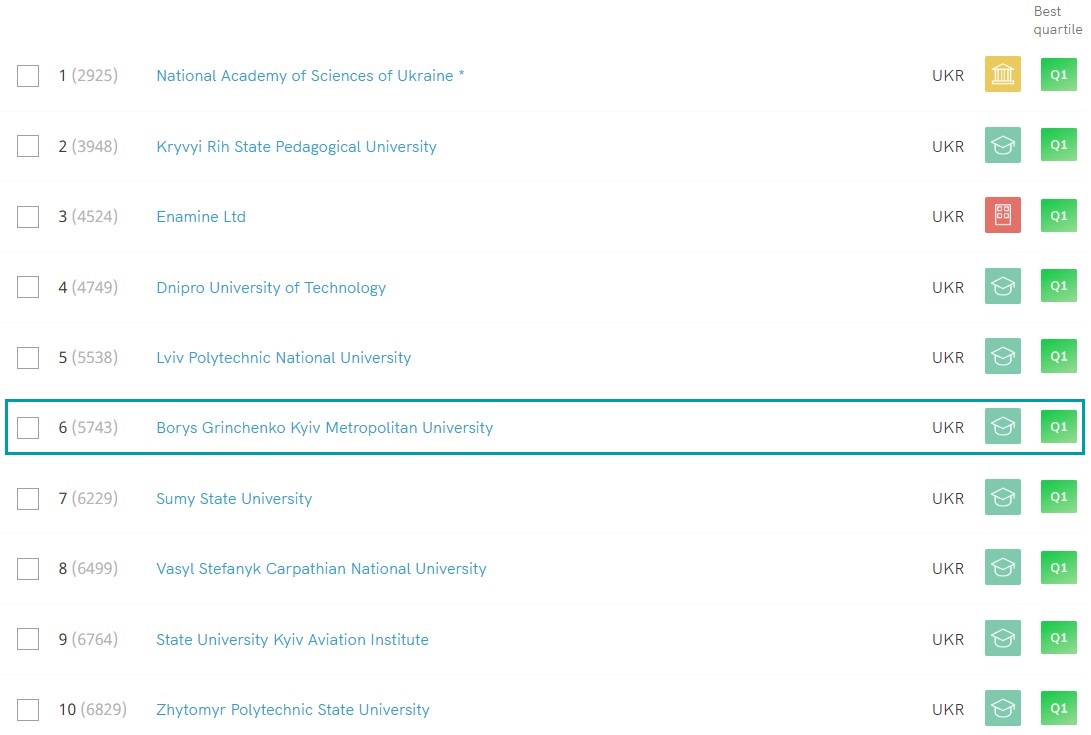This screenshot has width=1091, height=735.
Task: Click the university icon for Kryvyi Rih State Pedagogical
Action: 1002,146
